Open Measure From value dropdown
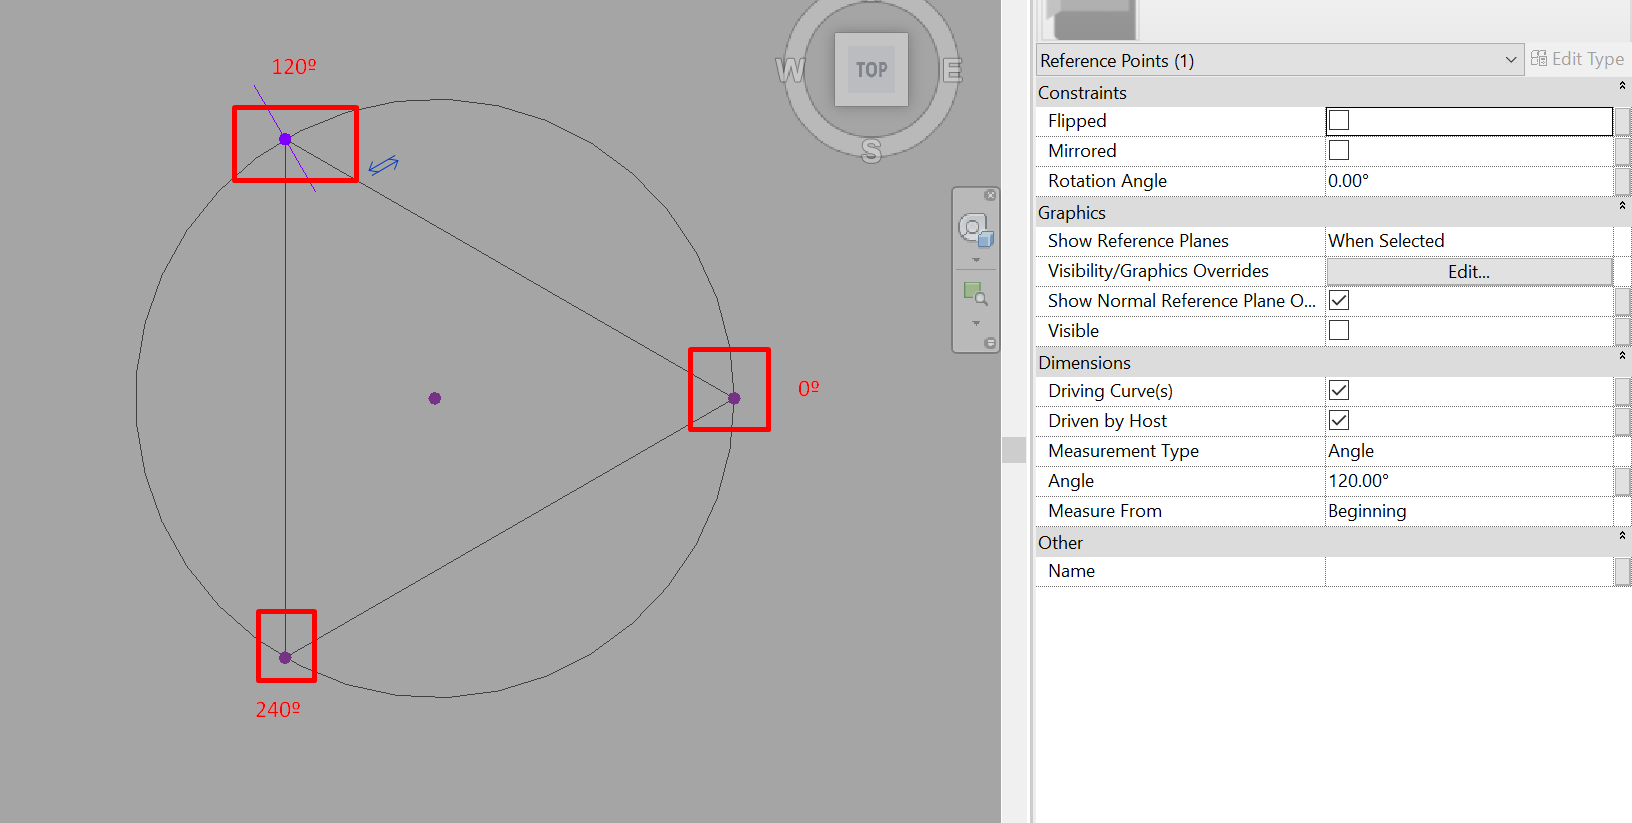This screenshot has width=1632, height=823. point(1469,511)
